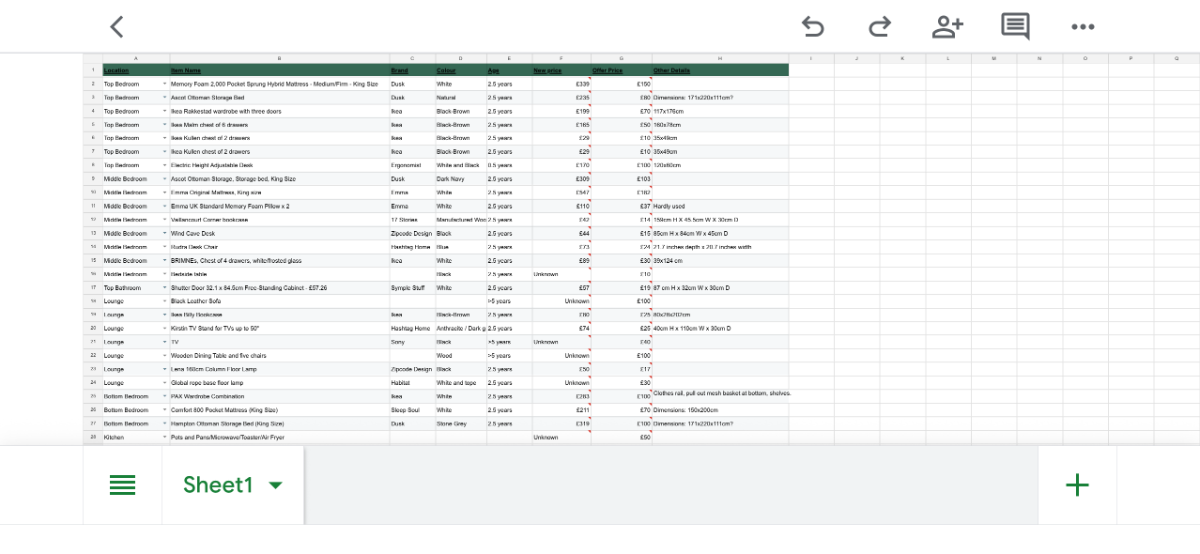
Task: Expand Location dropdown for PAX Wardrobe Combination row
Action: [165, 396]
